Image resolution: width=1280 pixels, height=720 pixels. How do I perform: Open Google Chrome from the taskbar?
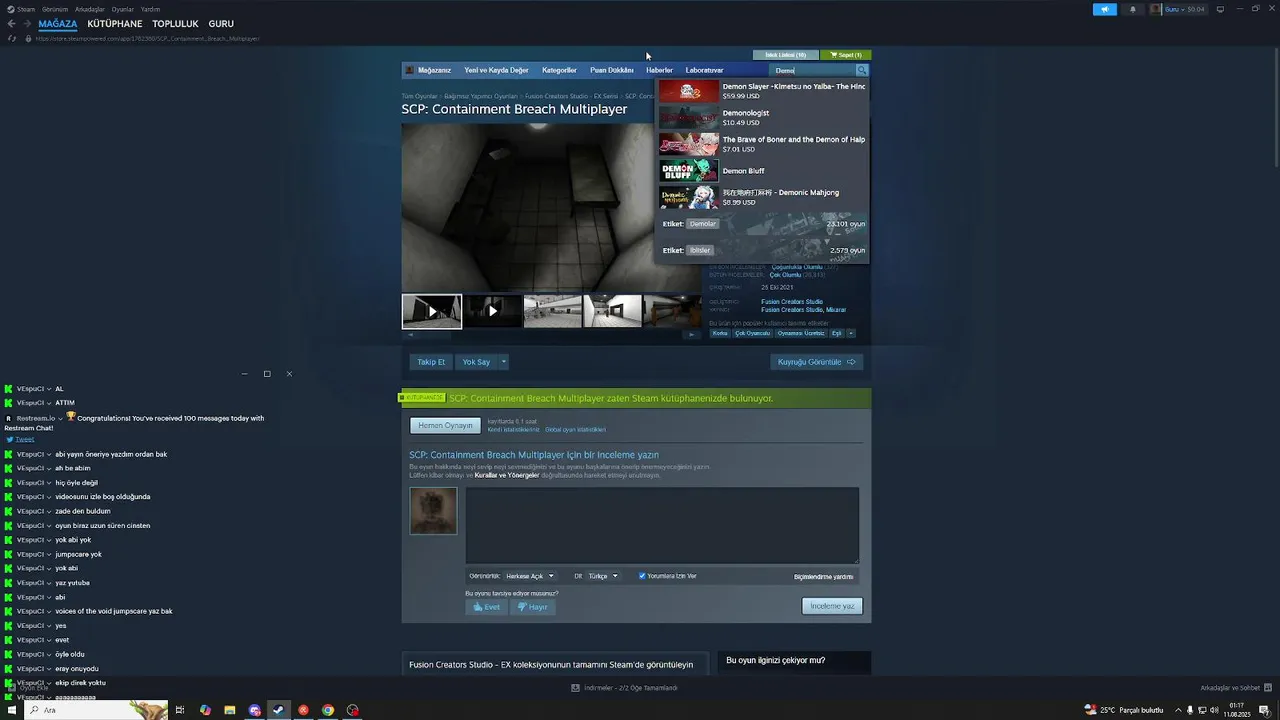click(x=328, y=710)
